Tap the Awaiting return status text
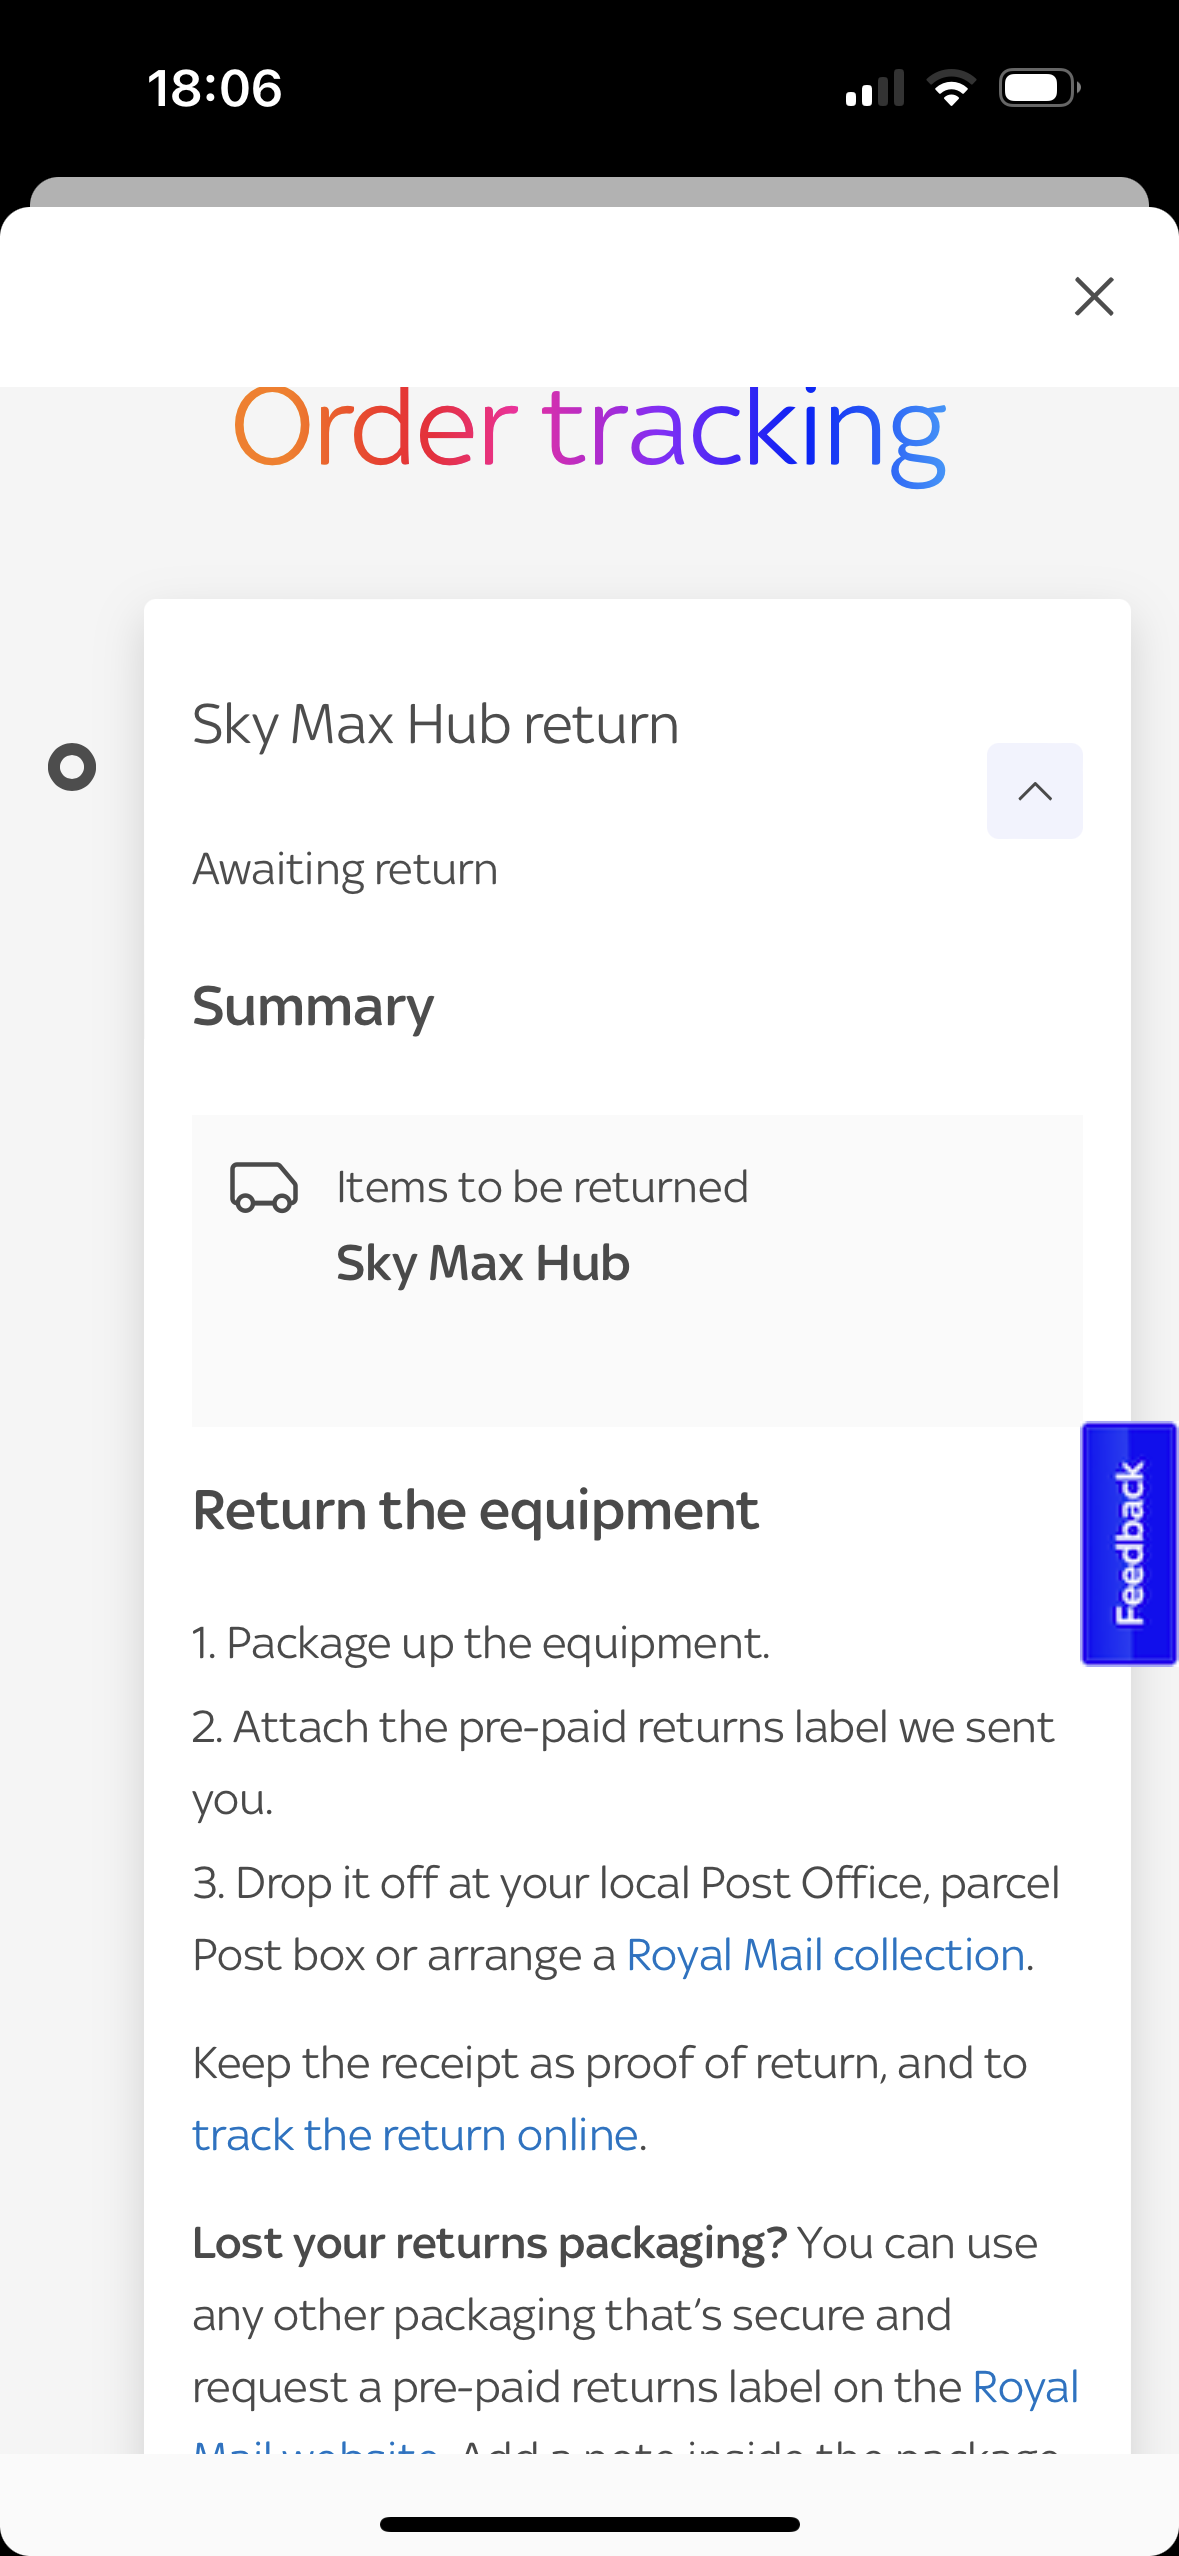Screen dimensions: 1179x2556 pyautogui.click(x=345, y=869)
